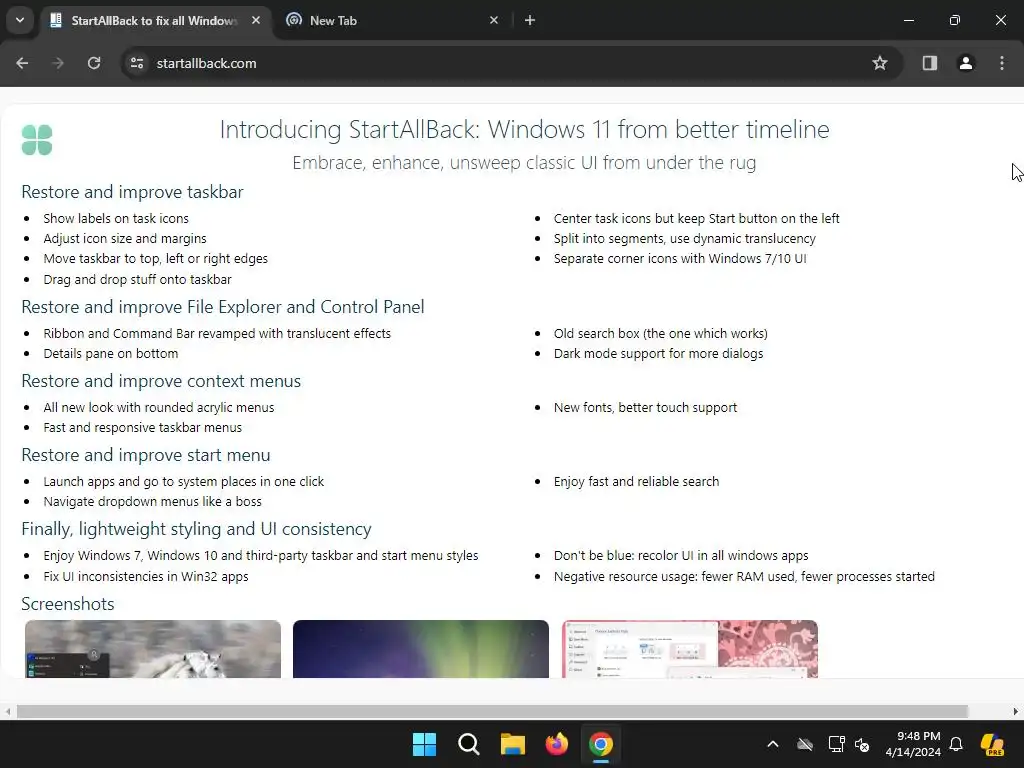Close the New Tab tab
This screenshot has height=768, width=1024.
(494, 20)
